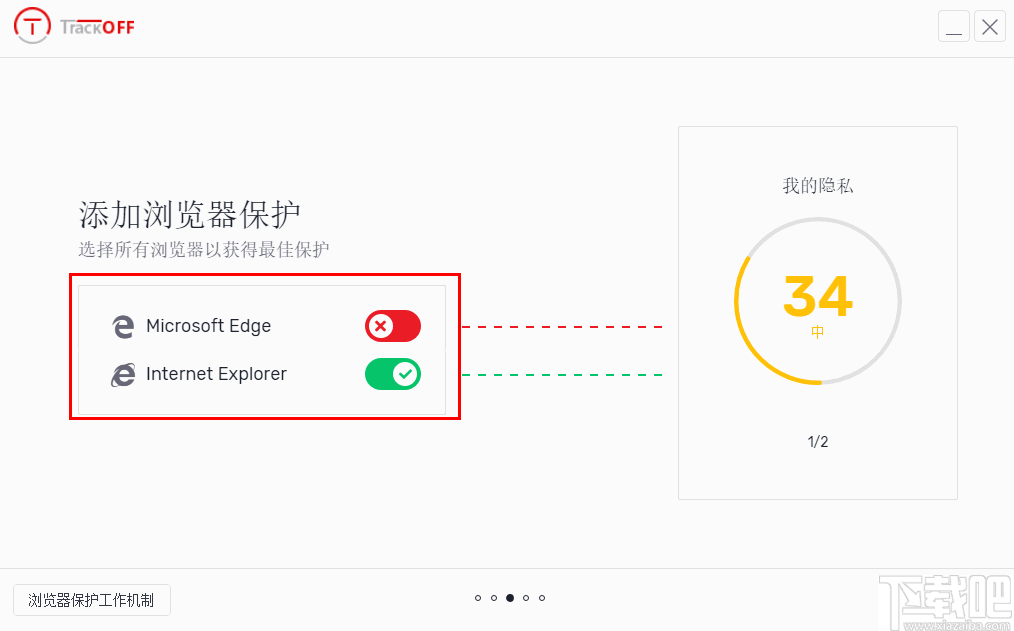1014x631 pixels.
Task: Enable protection toggle for Microsoft Edge
Action: (393, 326)
